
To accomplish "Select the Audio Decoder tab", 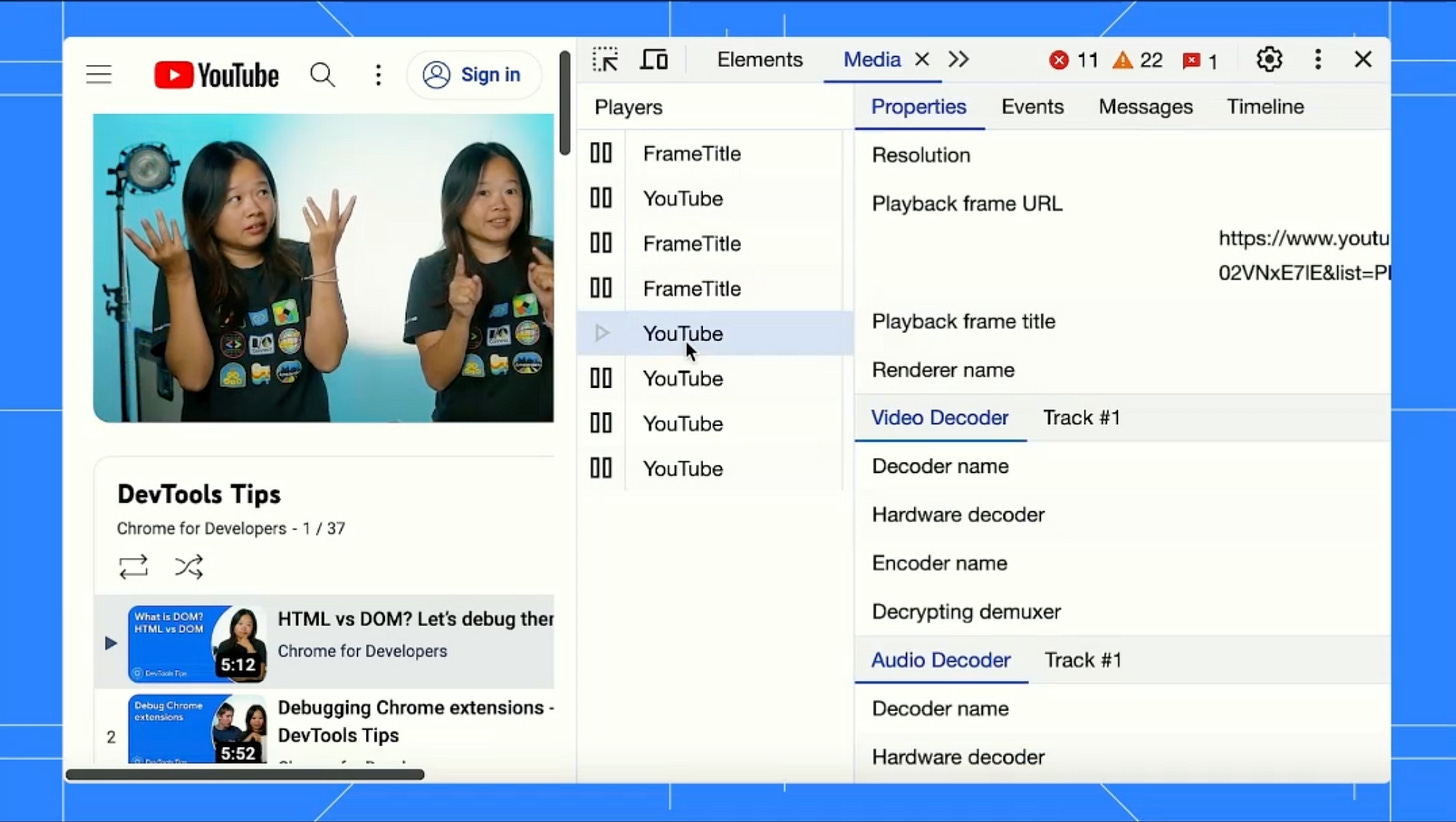I will point(941,660).
